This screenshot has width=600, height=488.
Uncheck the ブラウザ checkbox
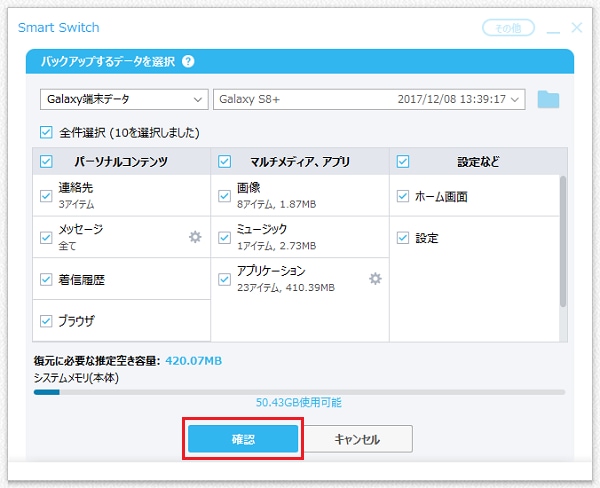pyautogui.click(x=46, y=321)
